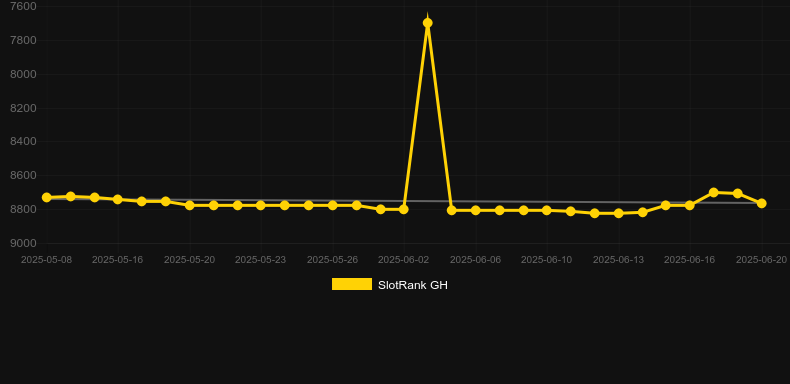Click the 2025-05-08 x-axis date label

46,260
